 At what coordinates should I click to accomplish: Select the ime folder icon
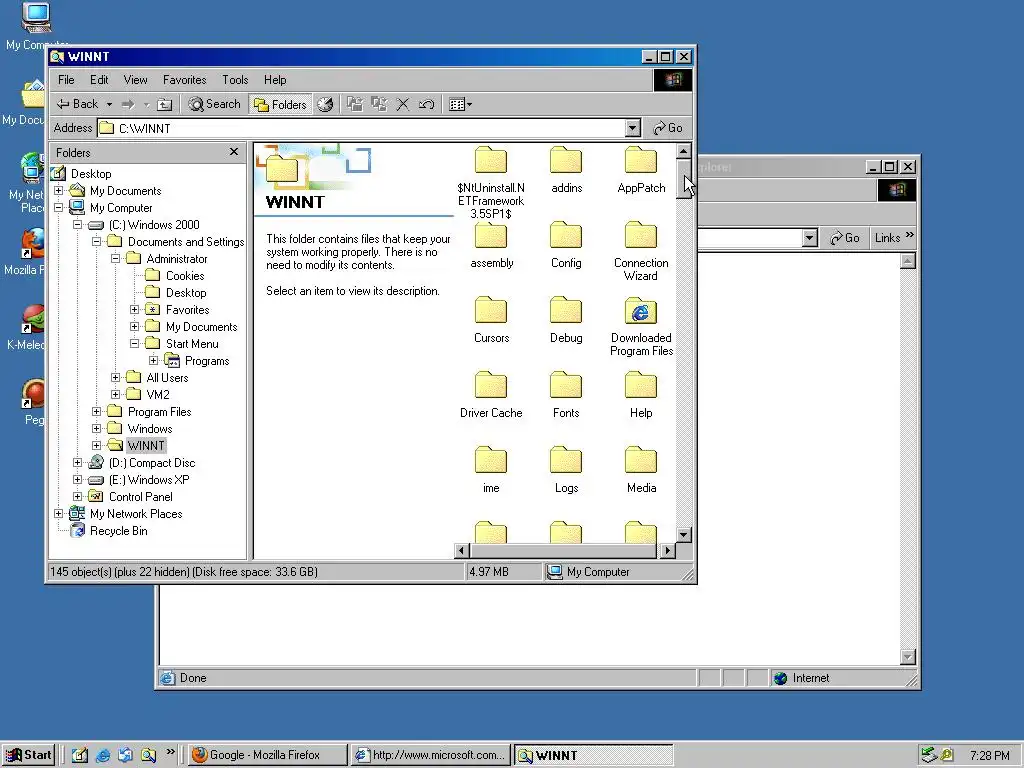pos(491,460)
